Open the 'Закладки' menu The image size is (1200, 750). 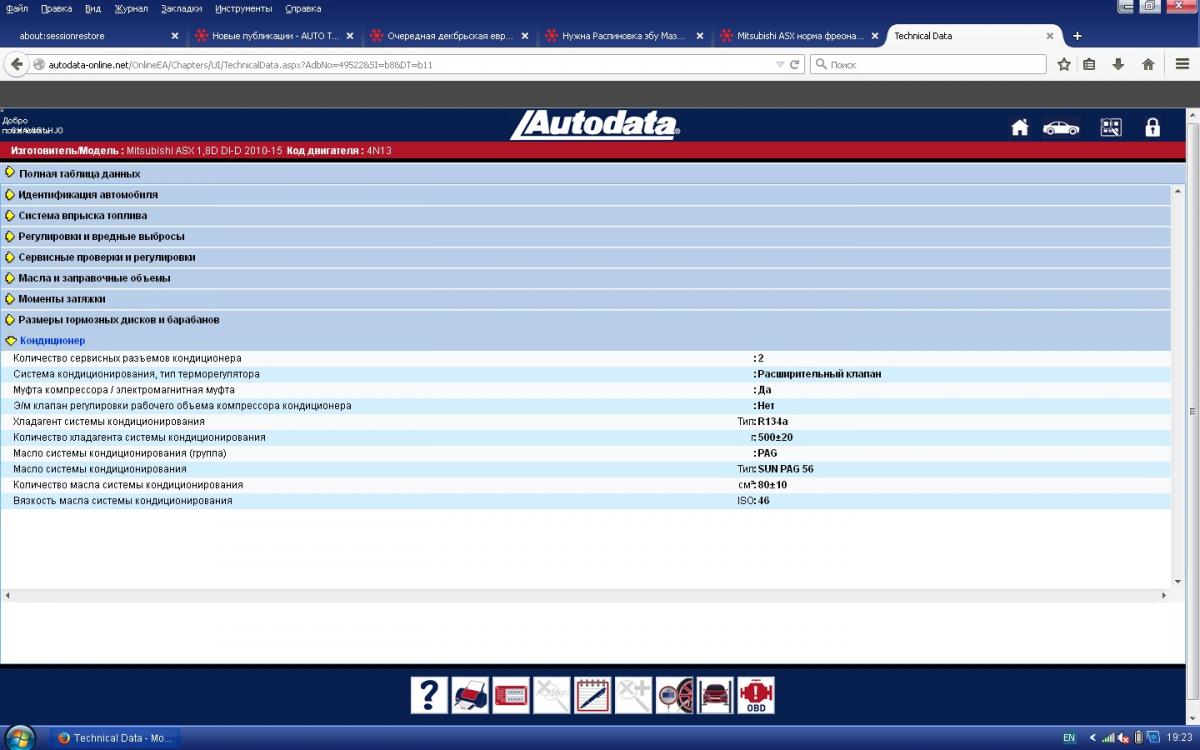coord(181,8)
